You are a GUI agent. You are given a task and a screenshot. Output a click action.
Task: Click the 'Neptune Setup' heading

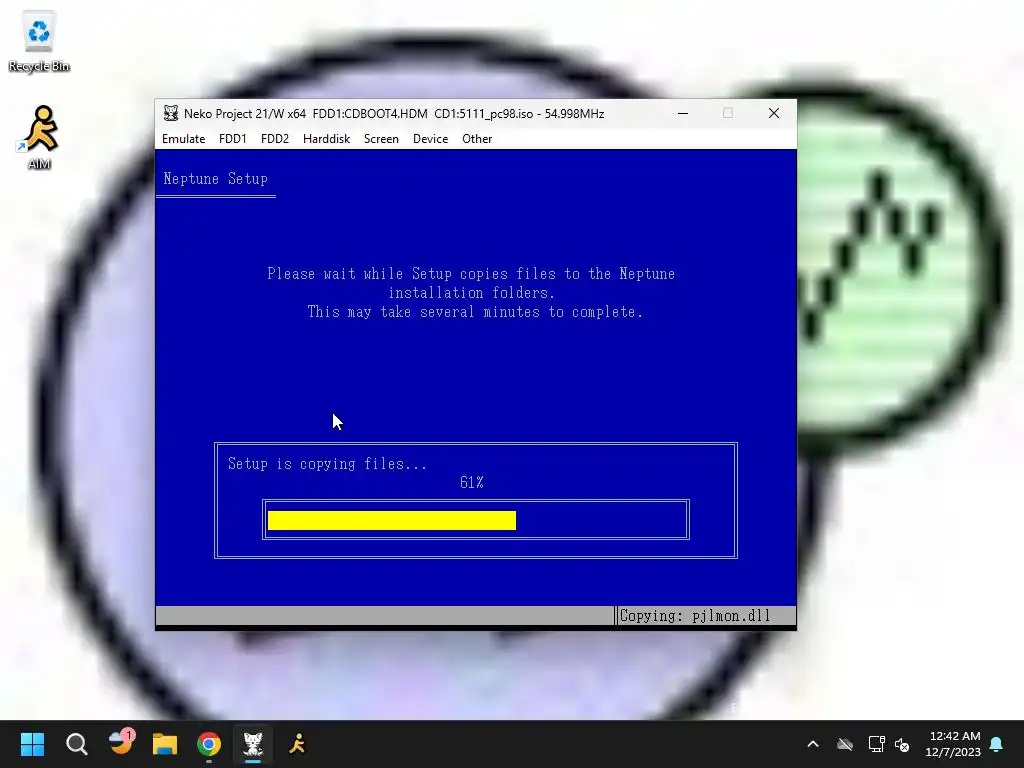coord(216,178)
